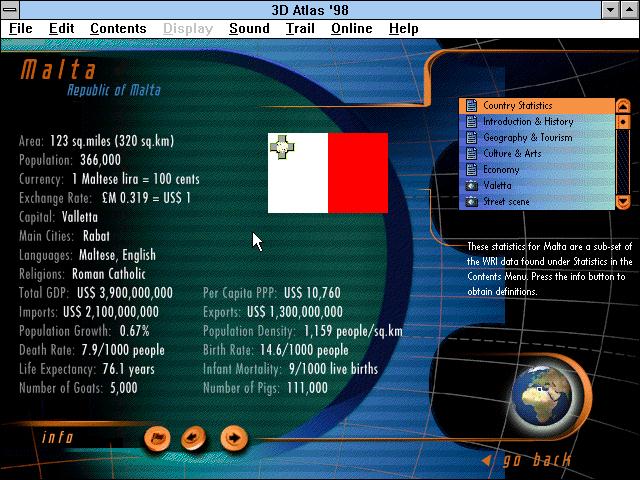Click the Exports value US$ 1,300,000,000
Viewport: 640px width, 480px height.
click(x=295, y=312)
